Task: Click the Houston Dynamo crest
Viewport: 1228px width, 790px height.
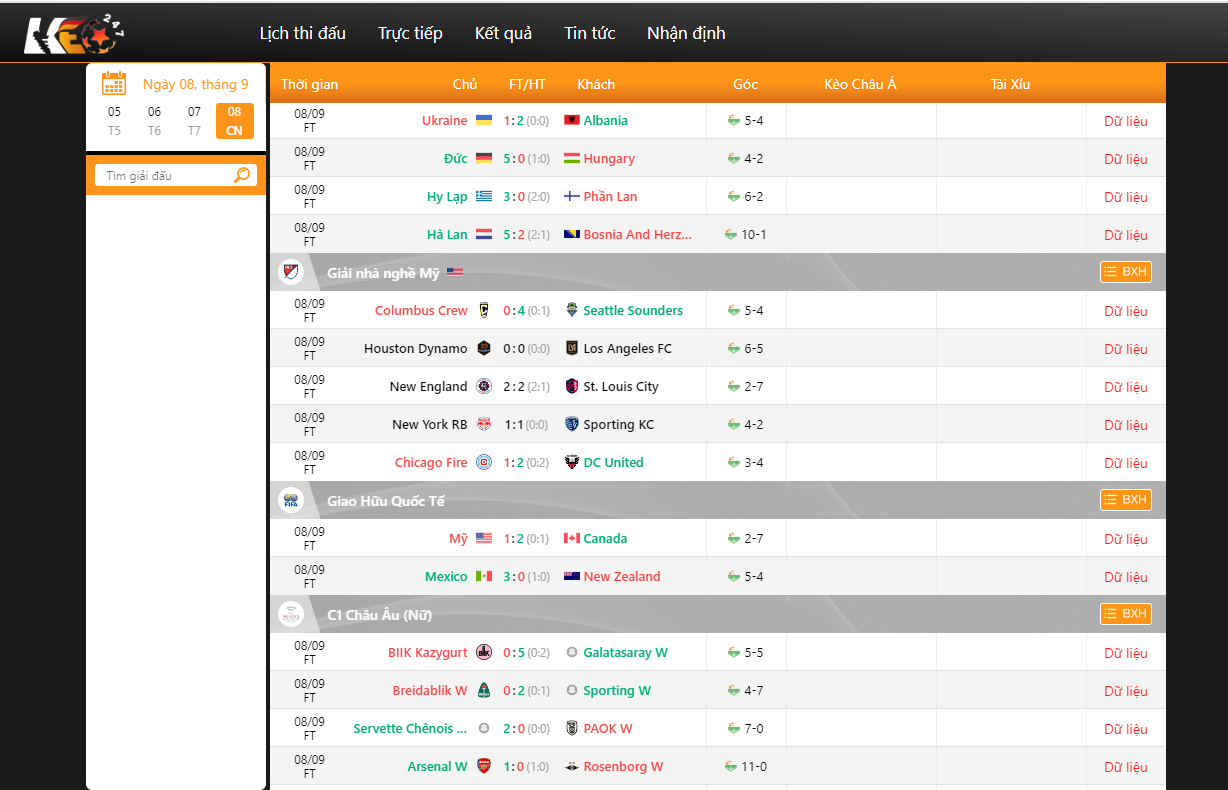Action: (484, 348)
